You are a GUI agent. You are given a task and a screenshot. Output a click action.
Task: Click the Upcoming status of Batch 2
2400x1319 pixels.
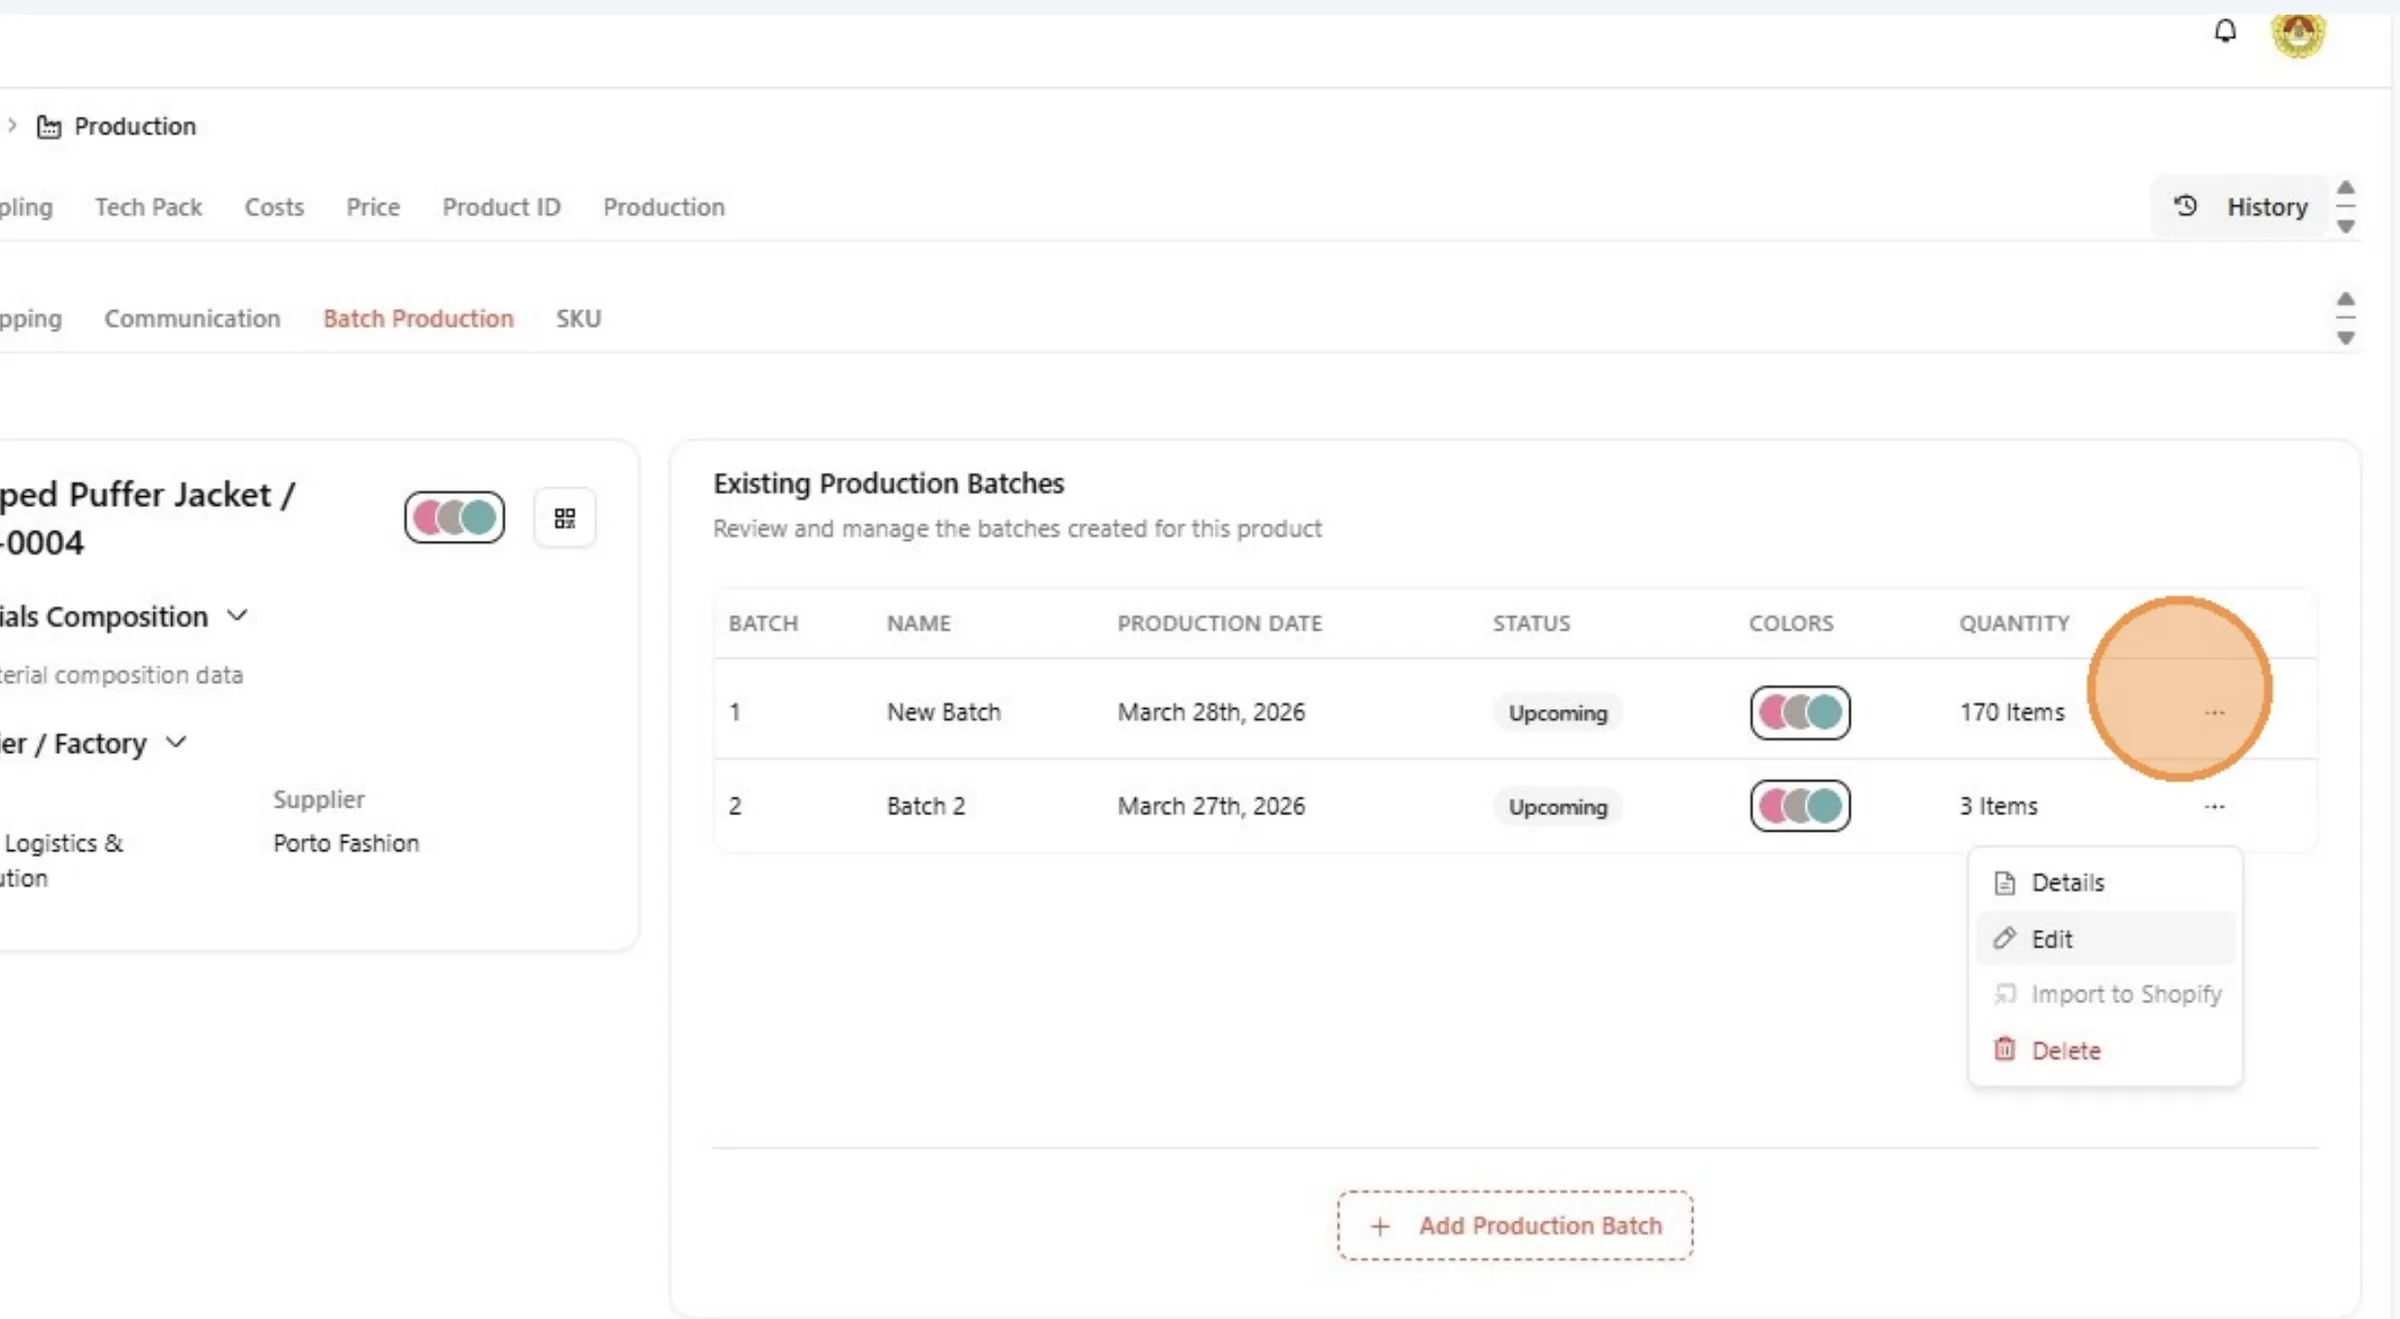click(1558, 807)
